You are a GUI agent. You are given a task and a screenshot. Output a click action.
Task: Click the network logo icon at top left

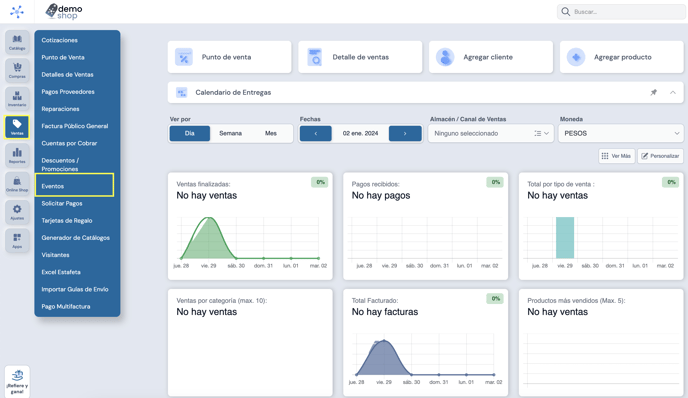(x=17, y=12)
